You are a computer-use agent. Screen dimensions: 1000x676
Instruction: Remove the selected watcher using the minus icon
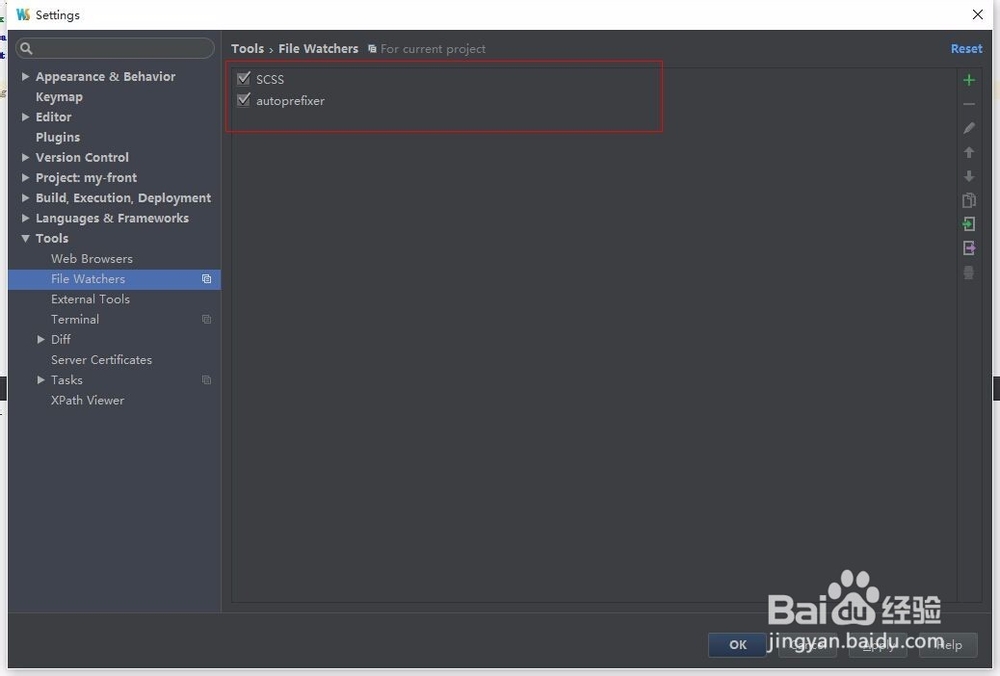coord(968,103)
